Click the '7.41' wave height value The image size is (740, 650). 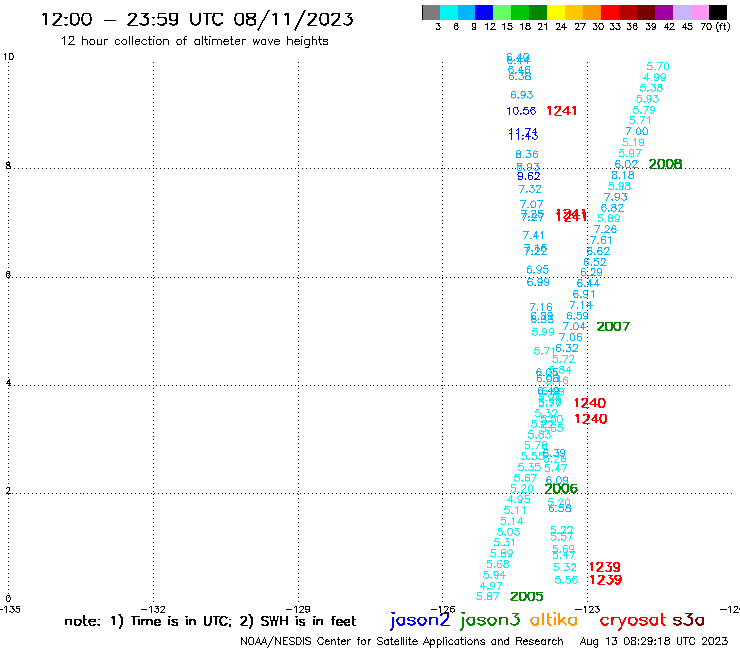point(533,235)
